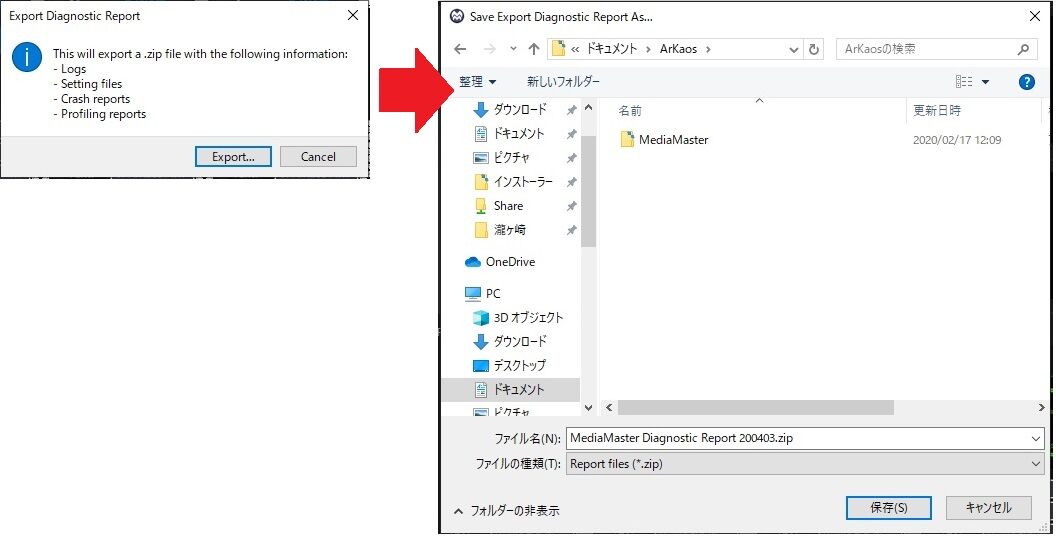The height and width of the screenshot is (539, 1056).
Task: Select pinned ピクチャ in quick access
Action: tap(511, 158)
